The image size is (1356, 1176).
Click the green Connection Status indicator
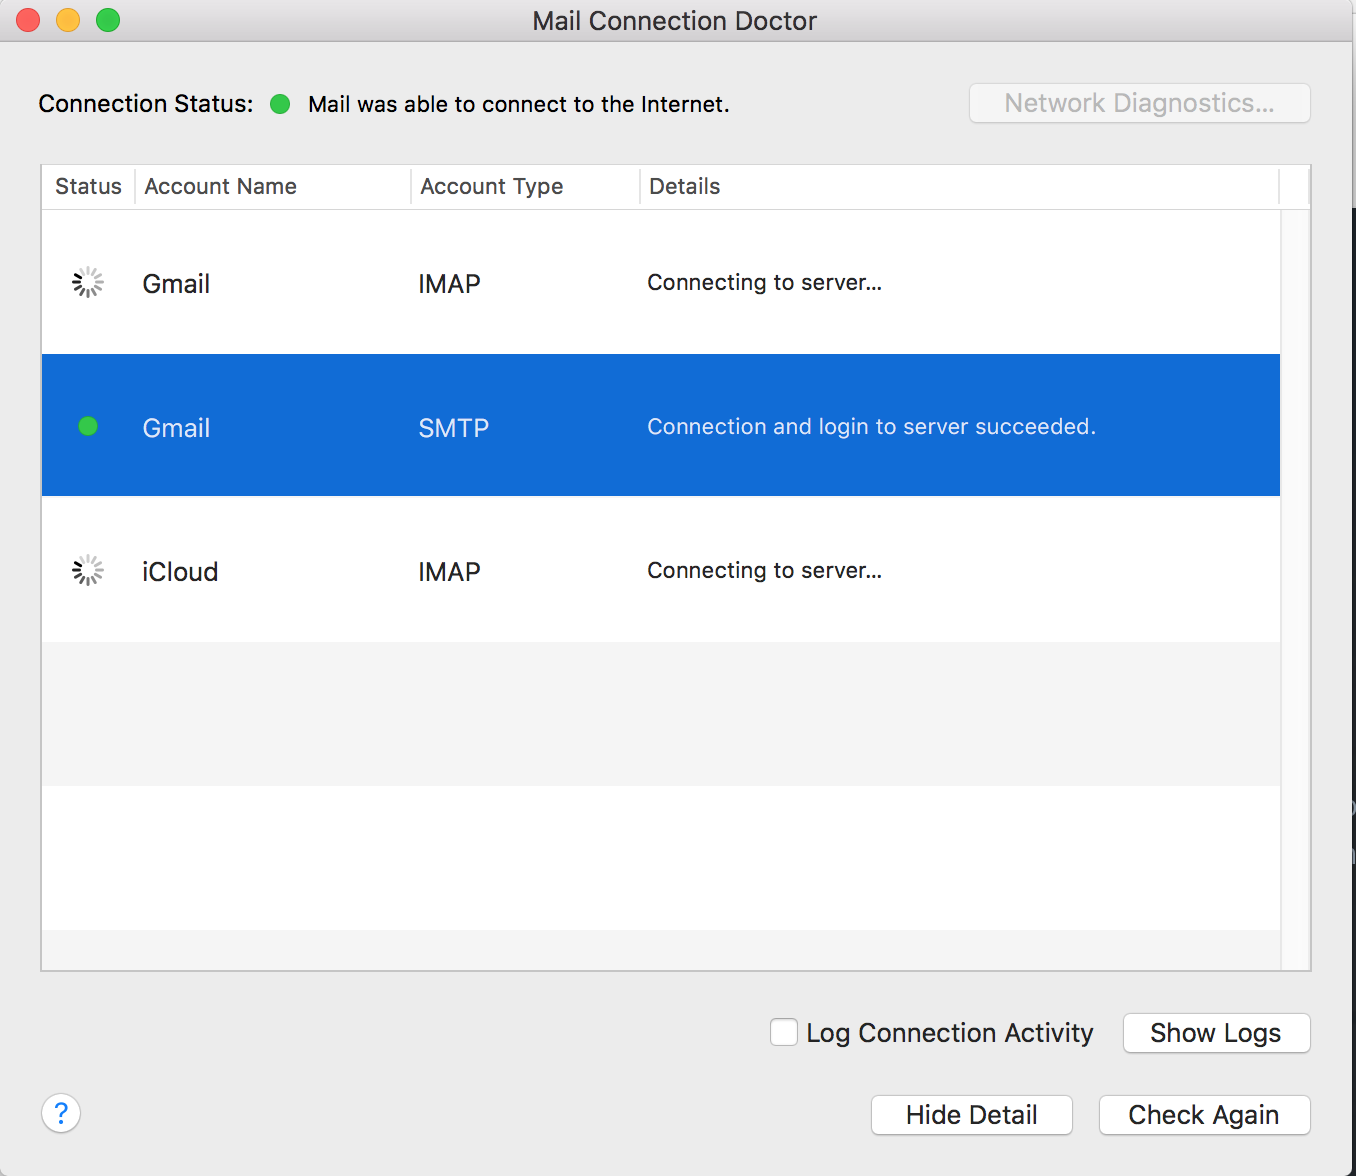tap(280, 104)
